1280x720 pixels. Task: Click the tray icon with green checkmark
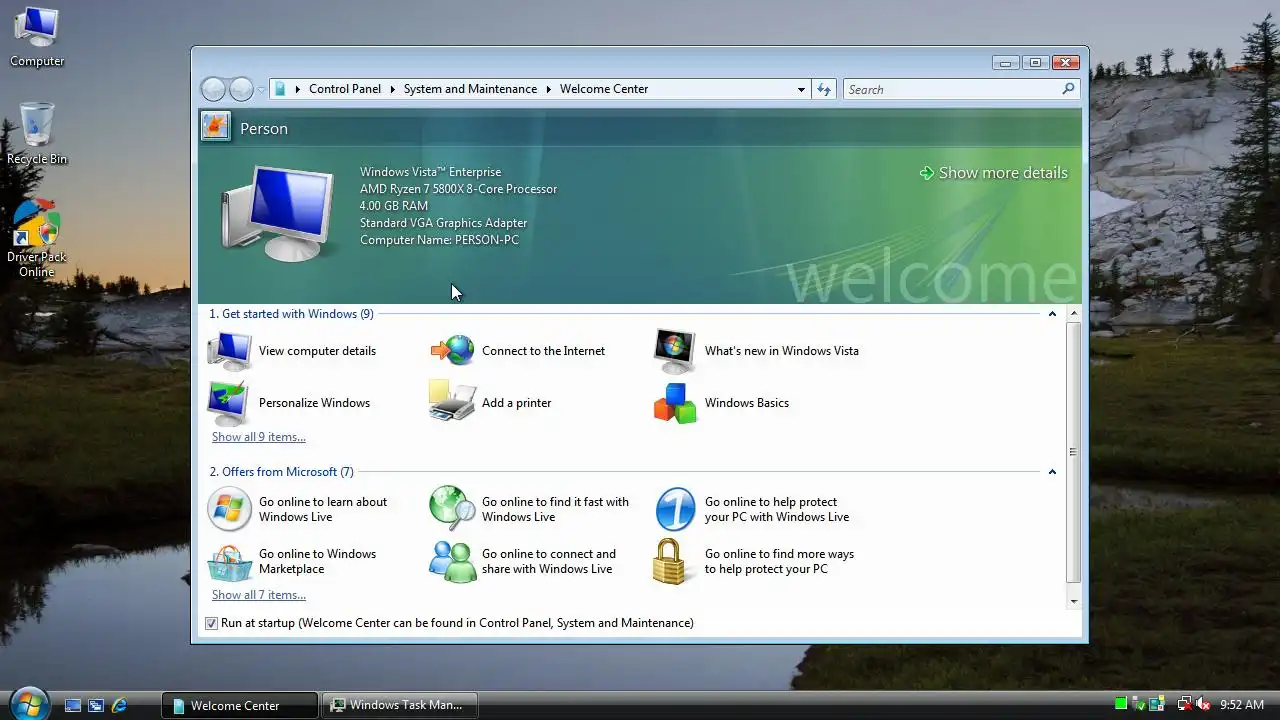(x=1139, y=705)
